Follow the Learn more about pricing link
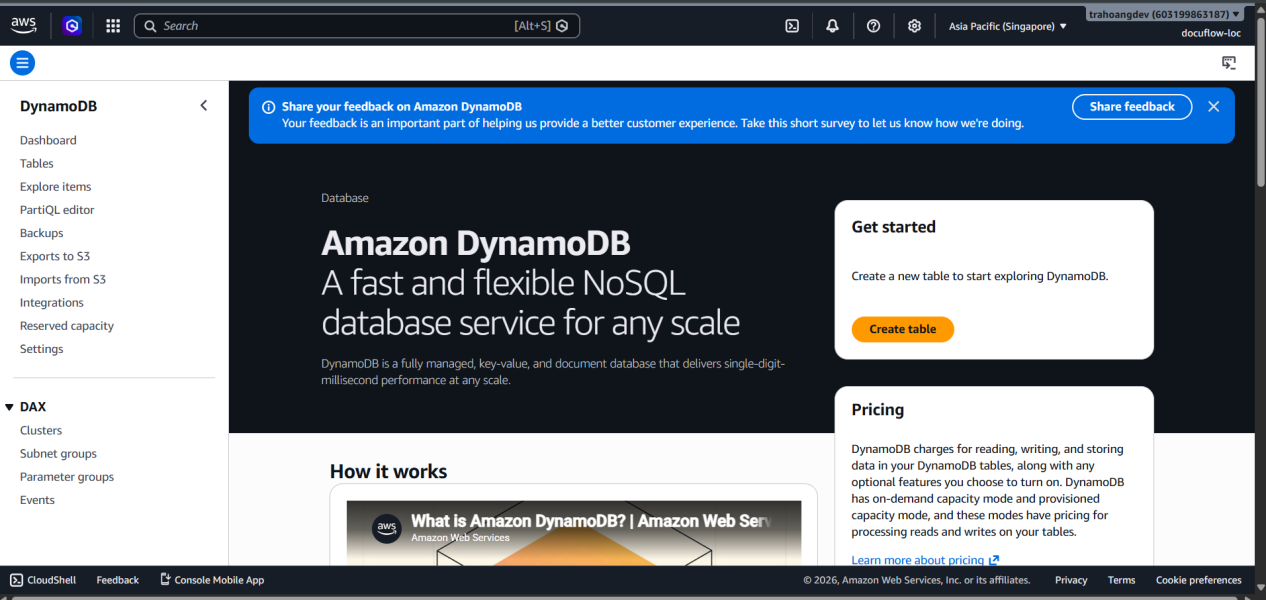 [925, 560]
